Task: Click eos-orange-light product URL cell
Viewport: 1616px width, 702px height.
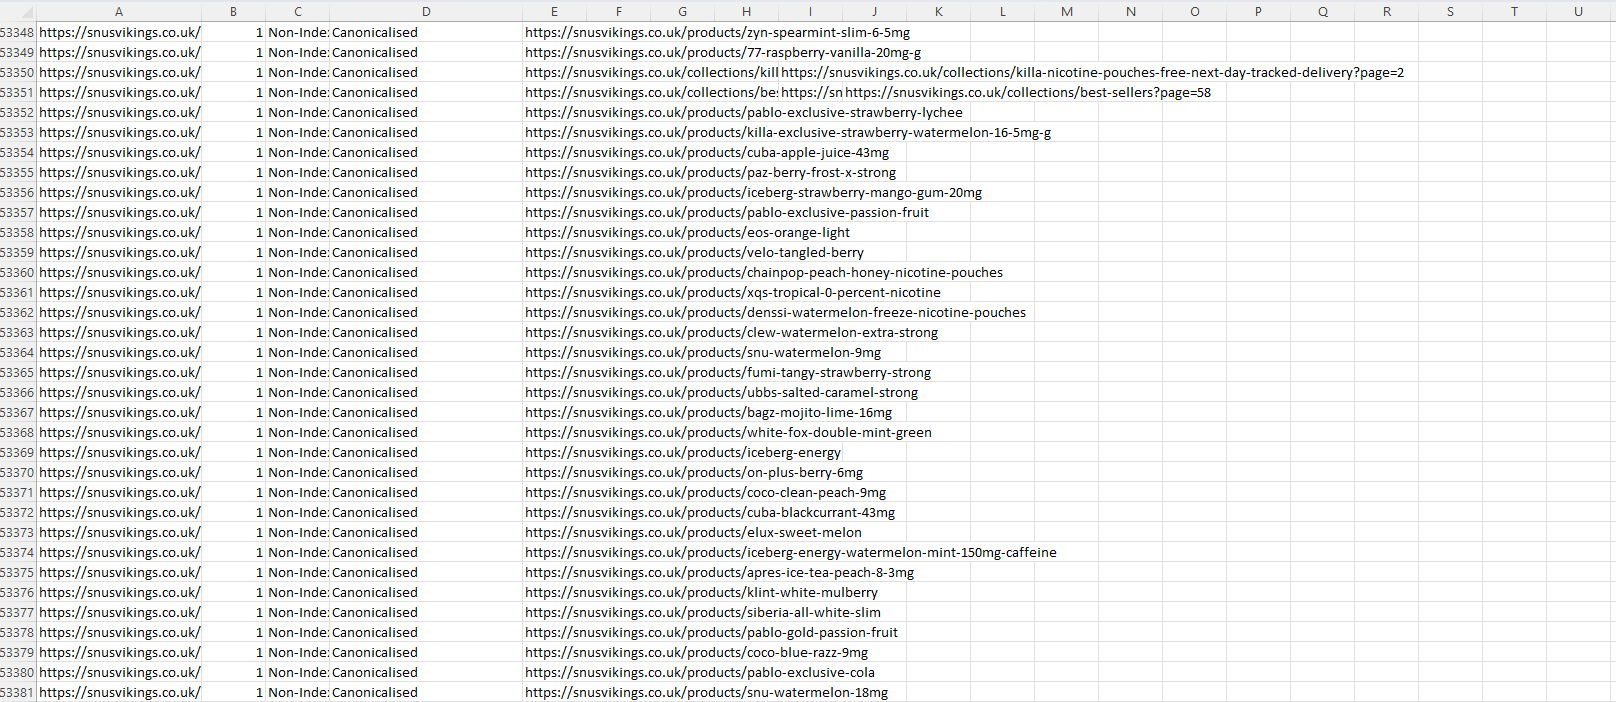Action: click(x=687, y=232)
